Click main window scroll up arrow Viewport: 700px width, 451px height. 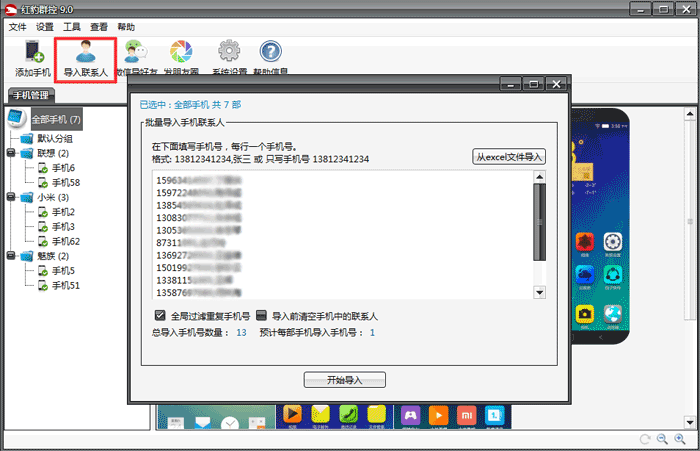pos(690,114)
